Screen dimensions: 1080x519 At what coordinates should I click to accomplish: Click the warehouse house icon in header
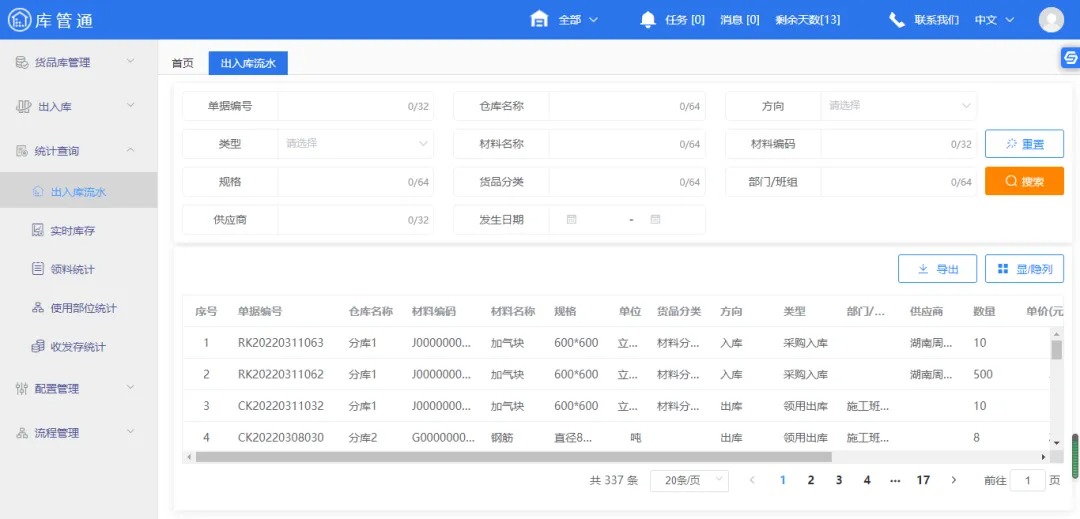[539, 20]
